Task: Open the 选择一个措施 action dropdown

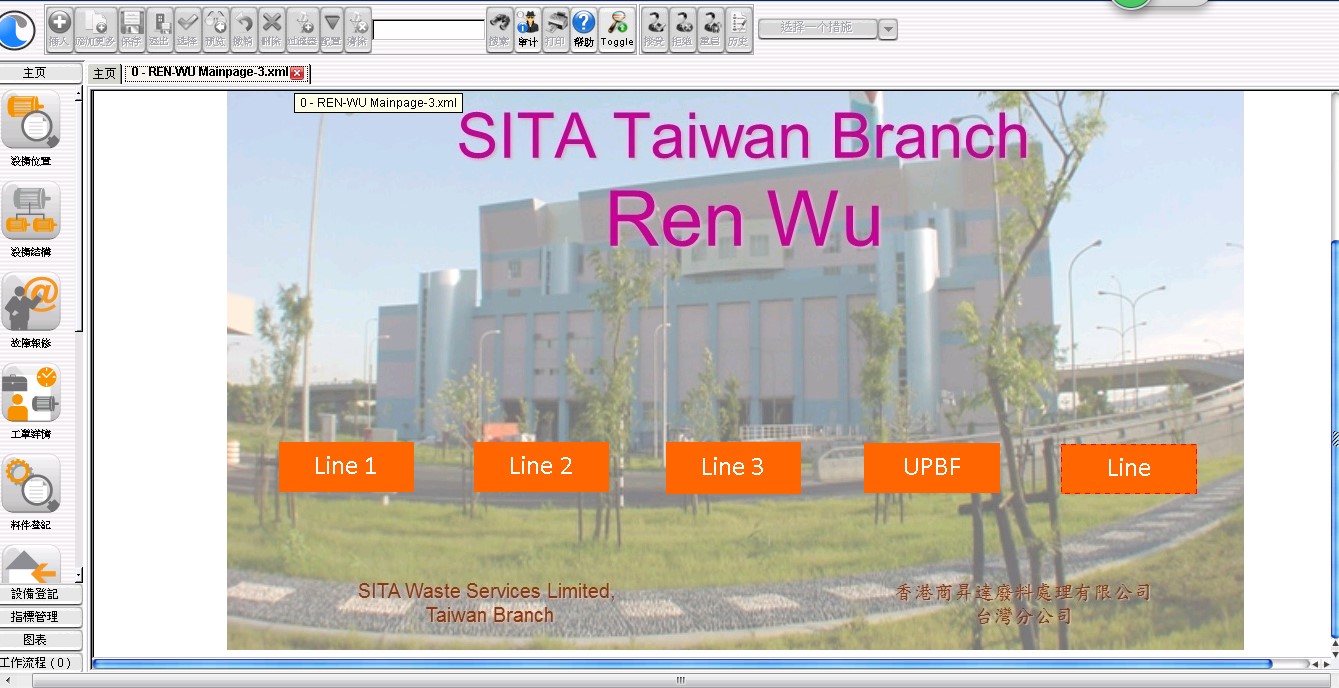Action: [x=817, y=28]
